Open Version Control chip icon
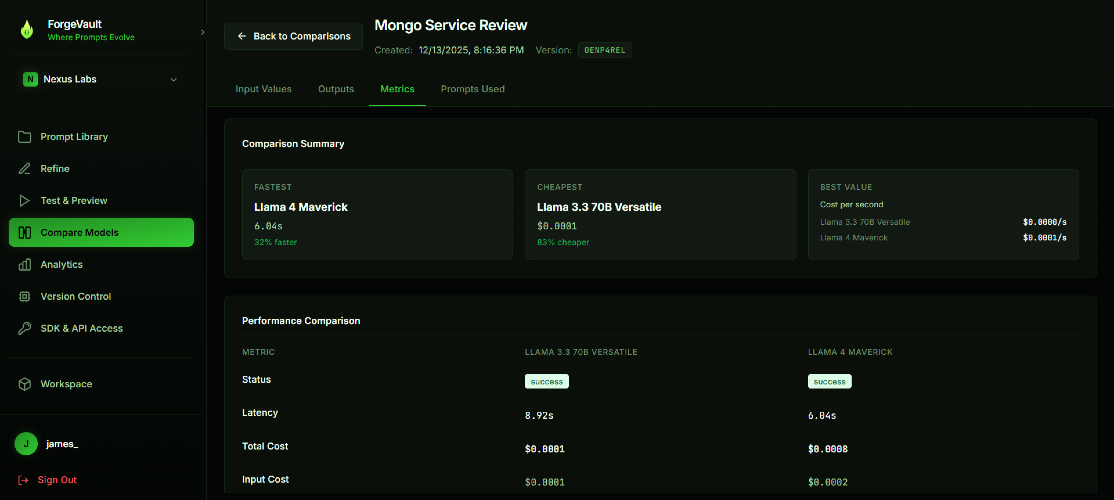The image size is (1114, 500). click(x=25, y=297)
